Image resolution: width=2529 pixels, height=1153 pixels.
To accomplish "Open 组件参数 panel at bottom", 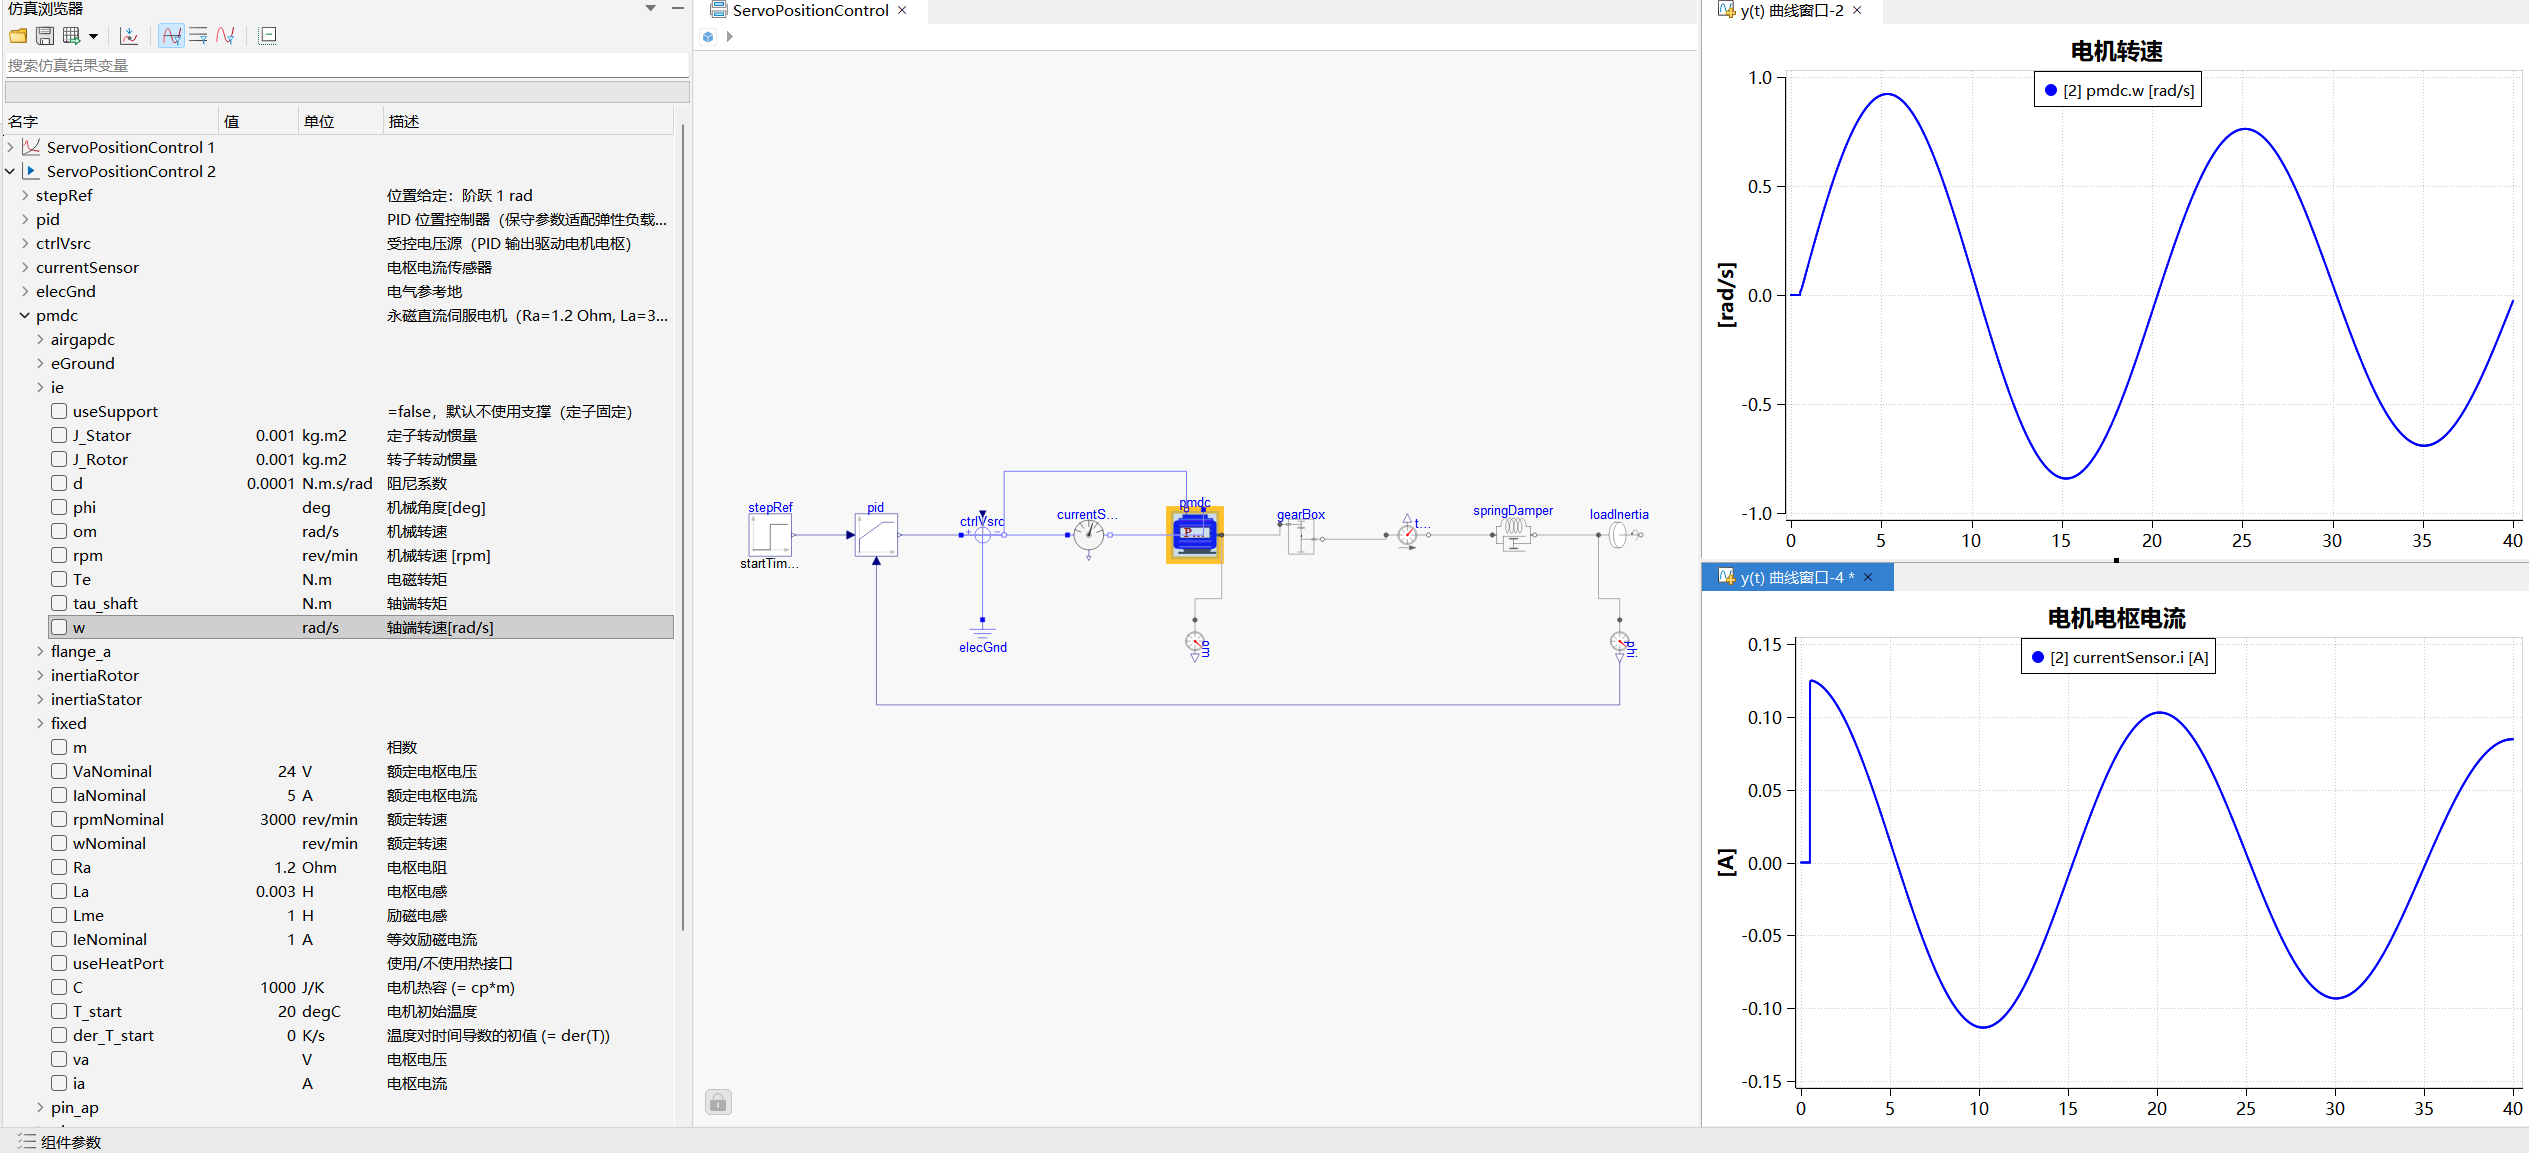I will [60, 1141].
